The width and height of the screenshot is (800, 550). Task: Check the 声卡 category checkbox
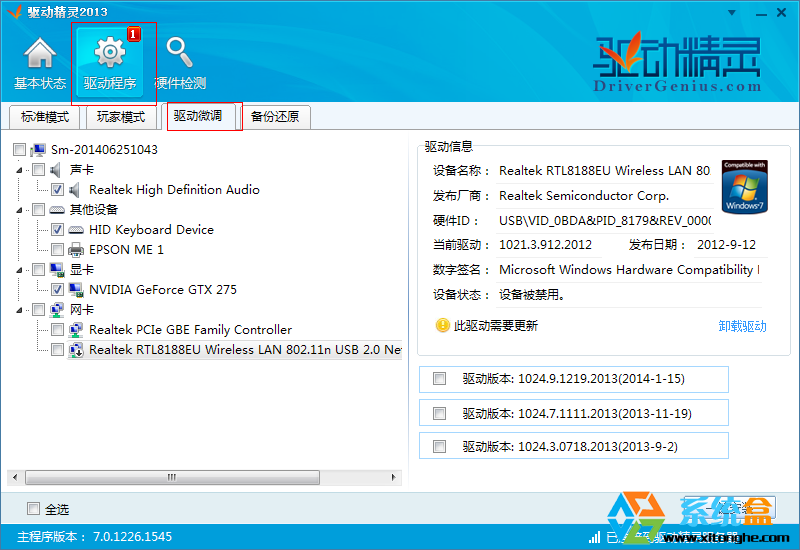(38, 169)
